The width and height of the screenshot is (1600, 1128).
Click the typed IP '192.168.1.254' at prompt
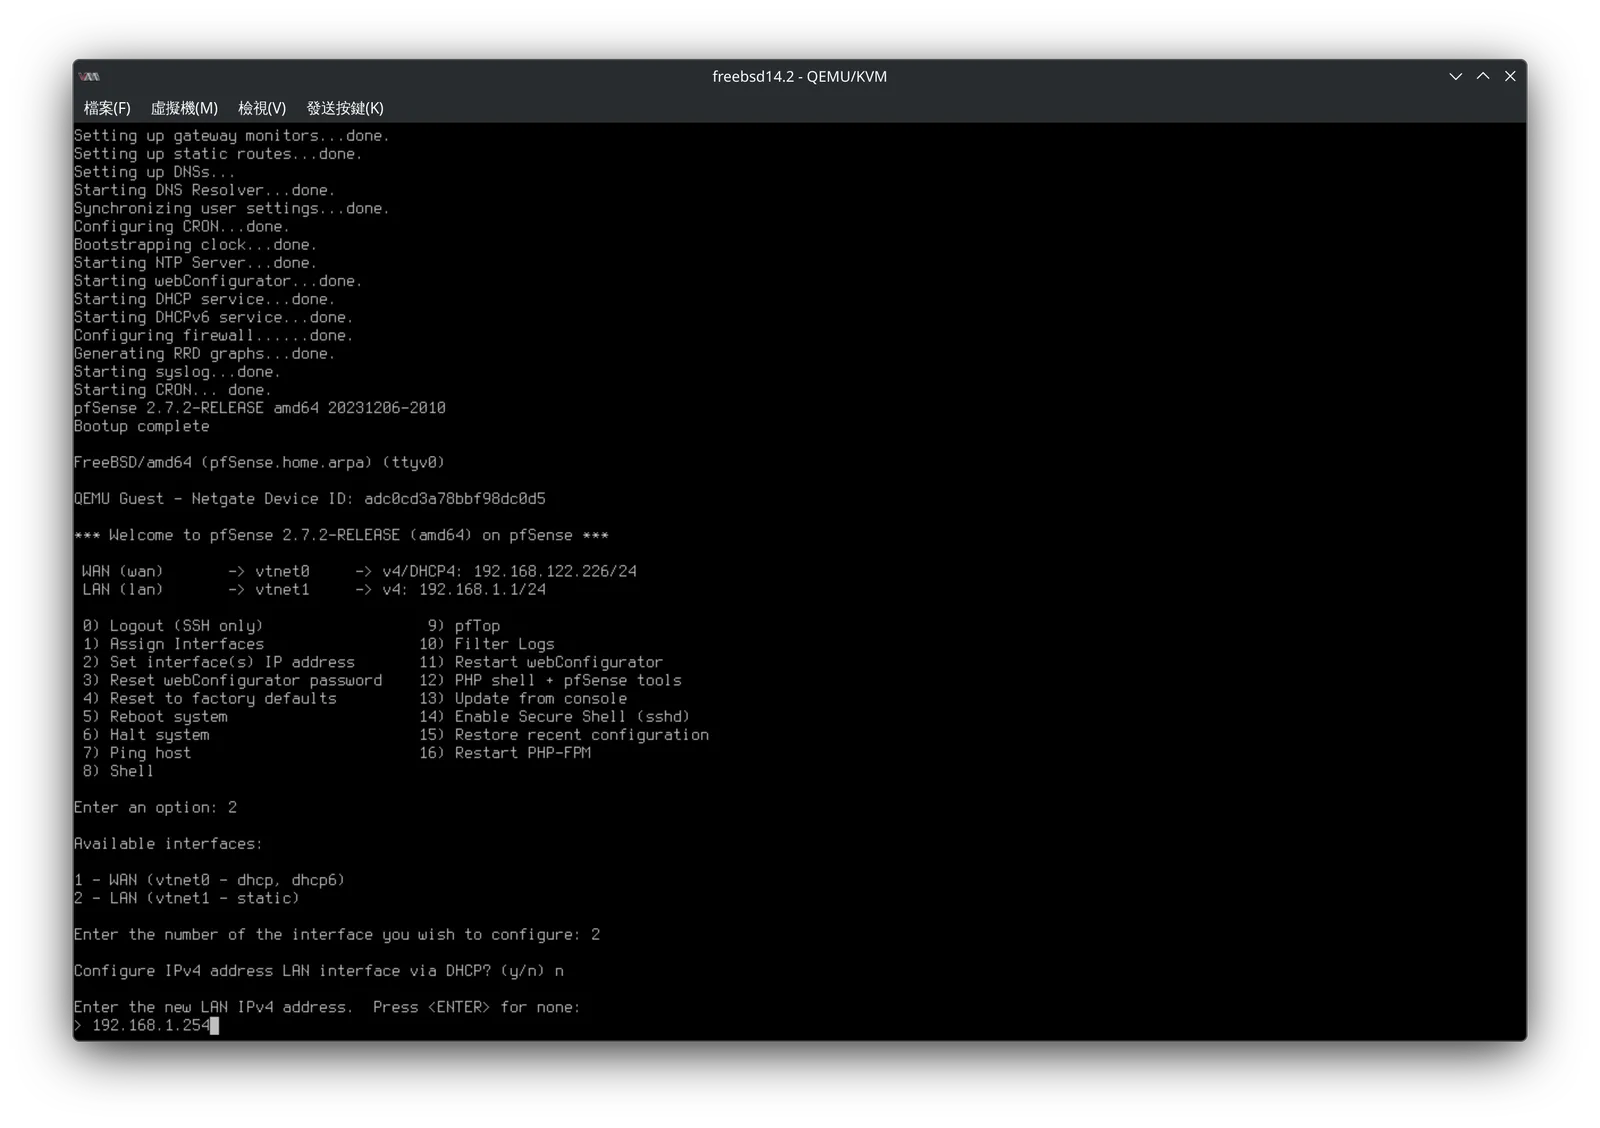pos(151,1025)
